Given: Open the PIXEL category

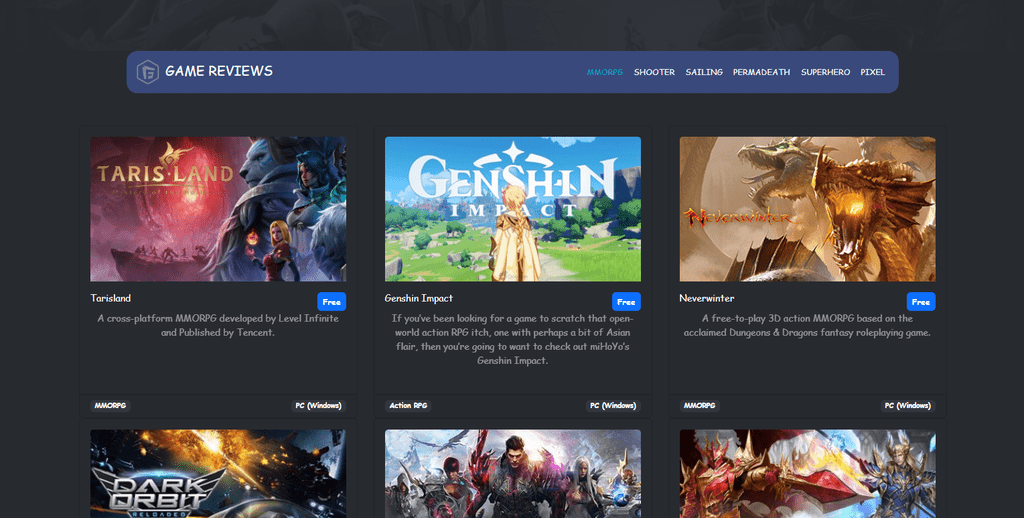Looking at the screenshot, I should click(872, 72).
